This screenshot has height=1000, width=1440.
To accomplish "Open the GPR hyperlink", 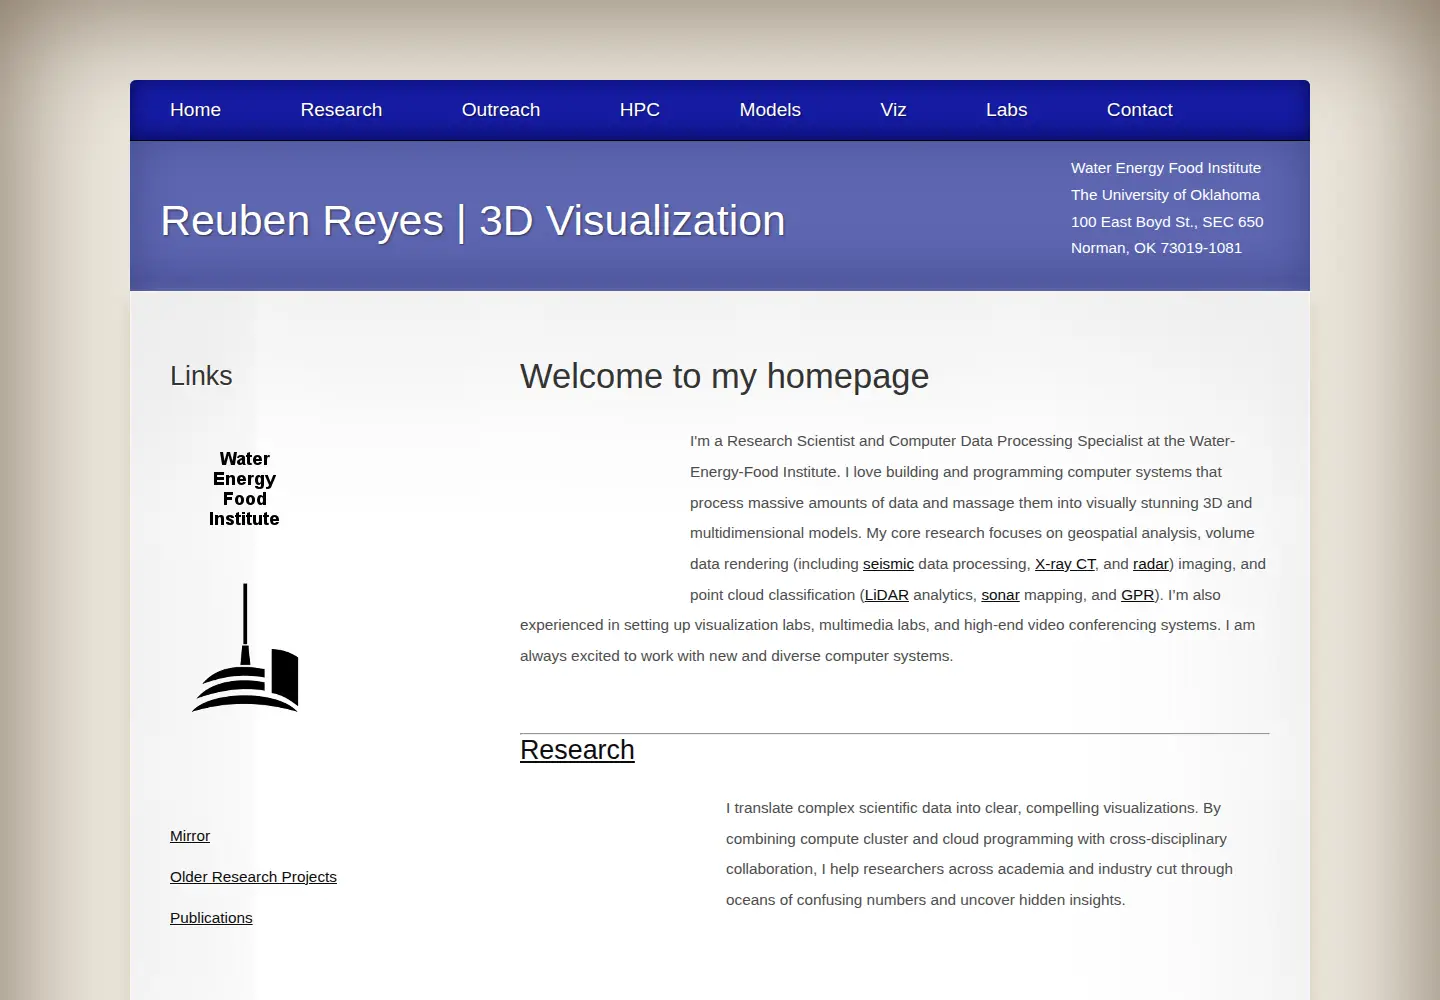I will click(1137, 595).
